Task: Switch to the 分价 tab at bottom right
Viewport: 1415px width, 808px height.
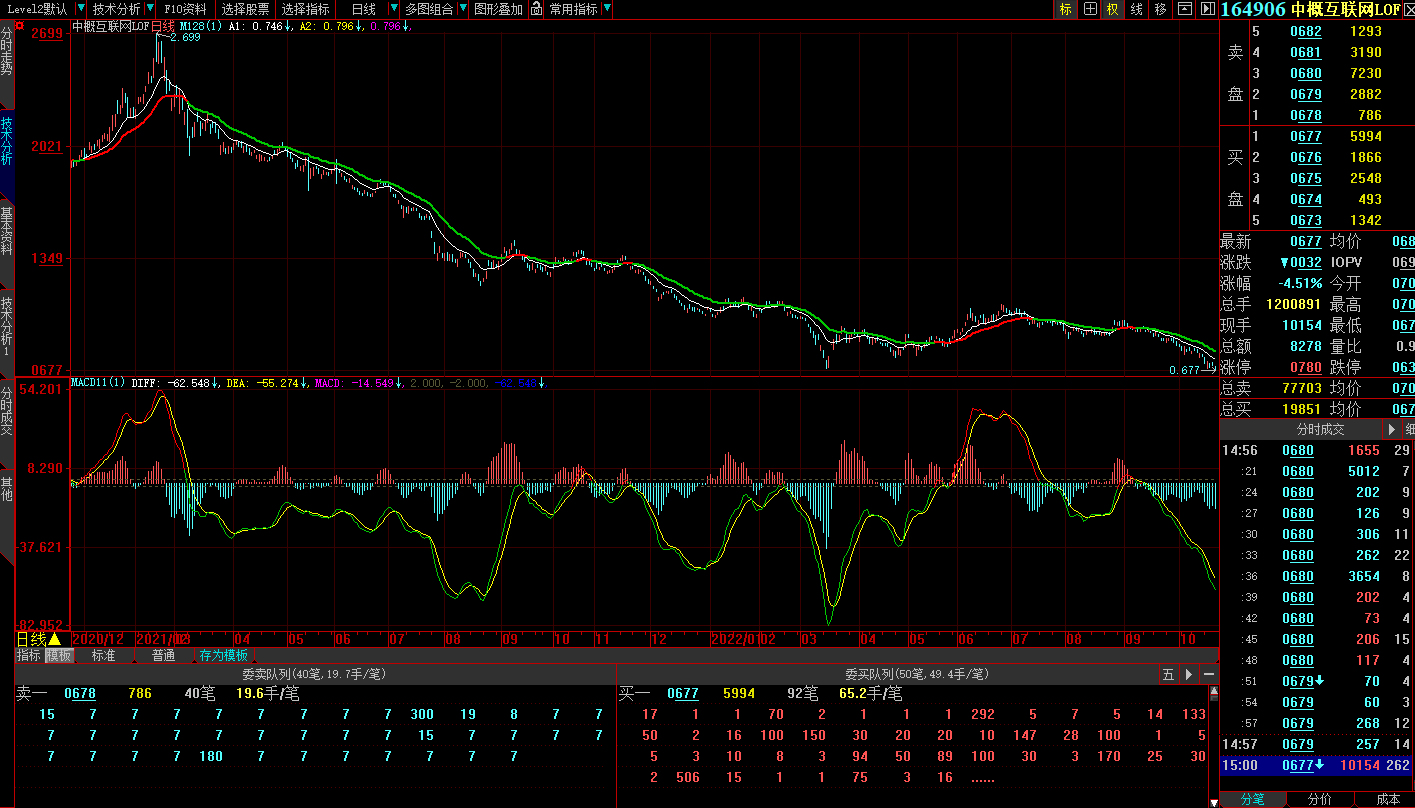Action: coord(1319,799)
